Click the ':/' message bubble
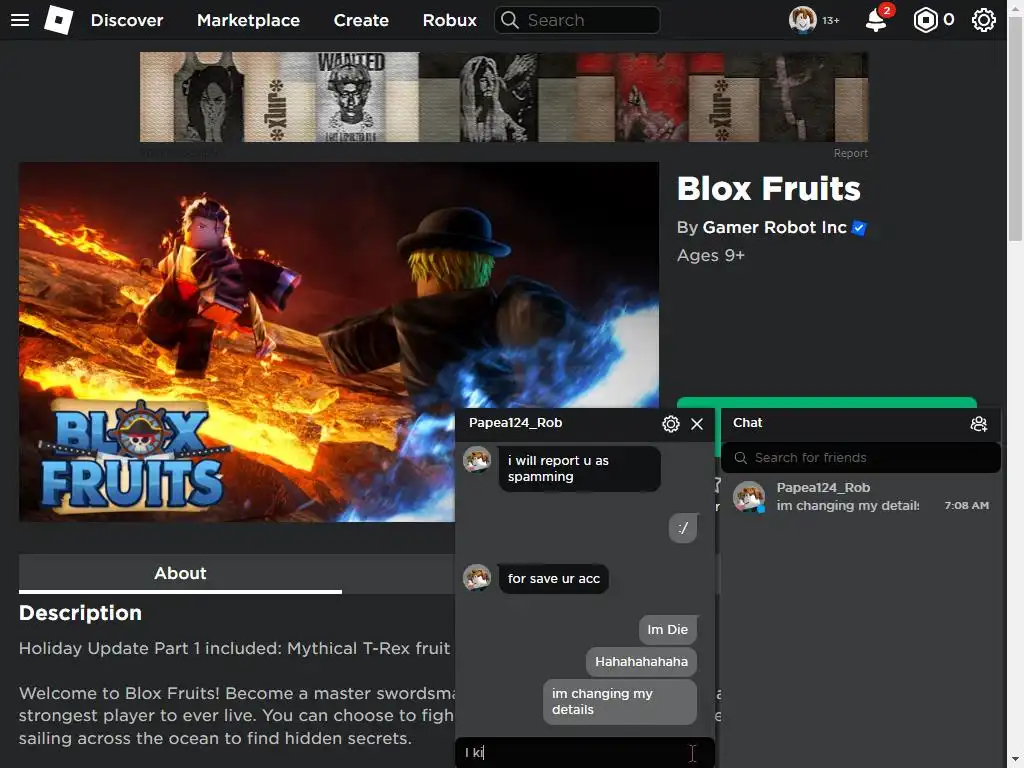This screenshot has width=1024, height=768. coord(683,528)
